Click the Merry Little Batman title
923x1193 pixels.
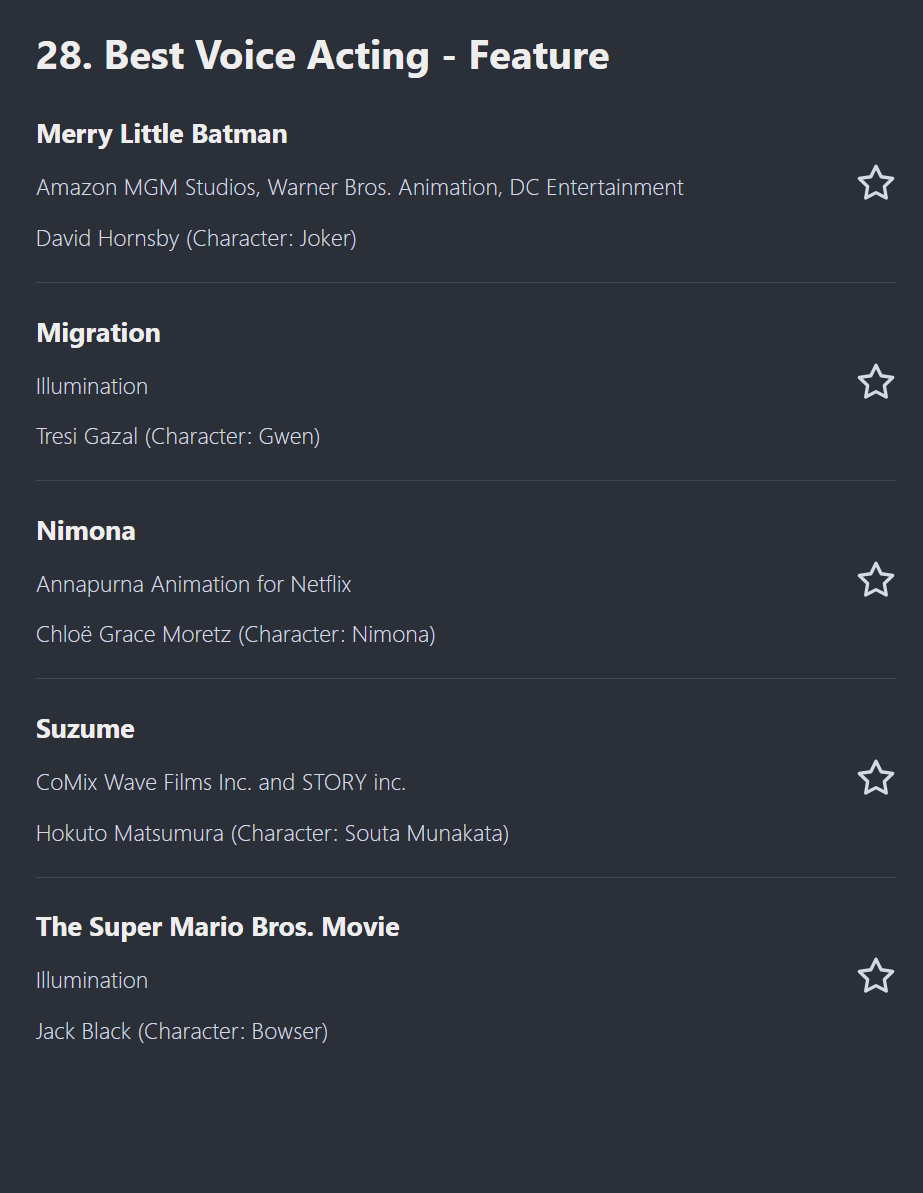[162, 134]
